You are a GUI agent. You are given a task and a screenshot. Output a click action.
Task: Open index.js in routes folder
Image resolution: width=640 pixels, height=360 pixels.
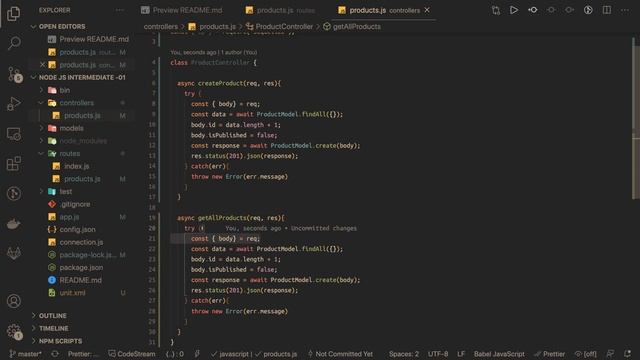(76, 166)
